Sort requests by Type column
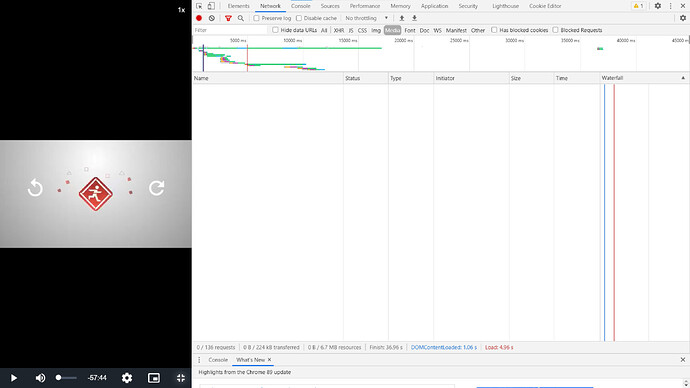The height and width of the screenshot is (388, 690). click(x=411, y=78)
